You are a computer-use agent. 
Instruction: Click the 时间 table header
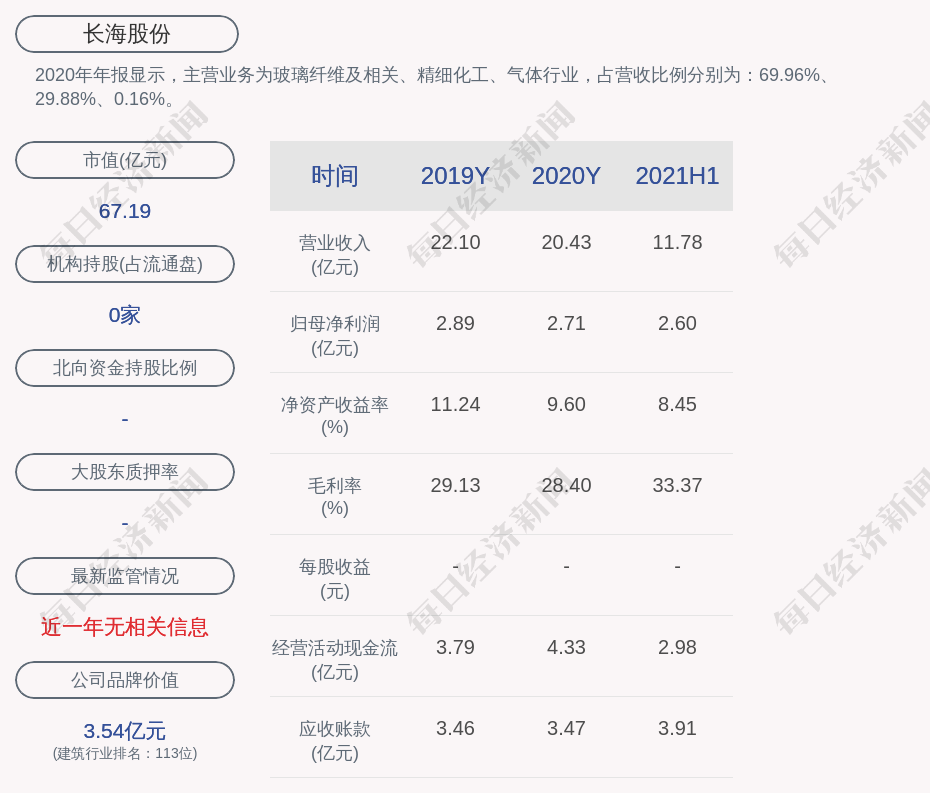pos(335,176)
